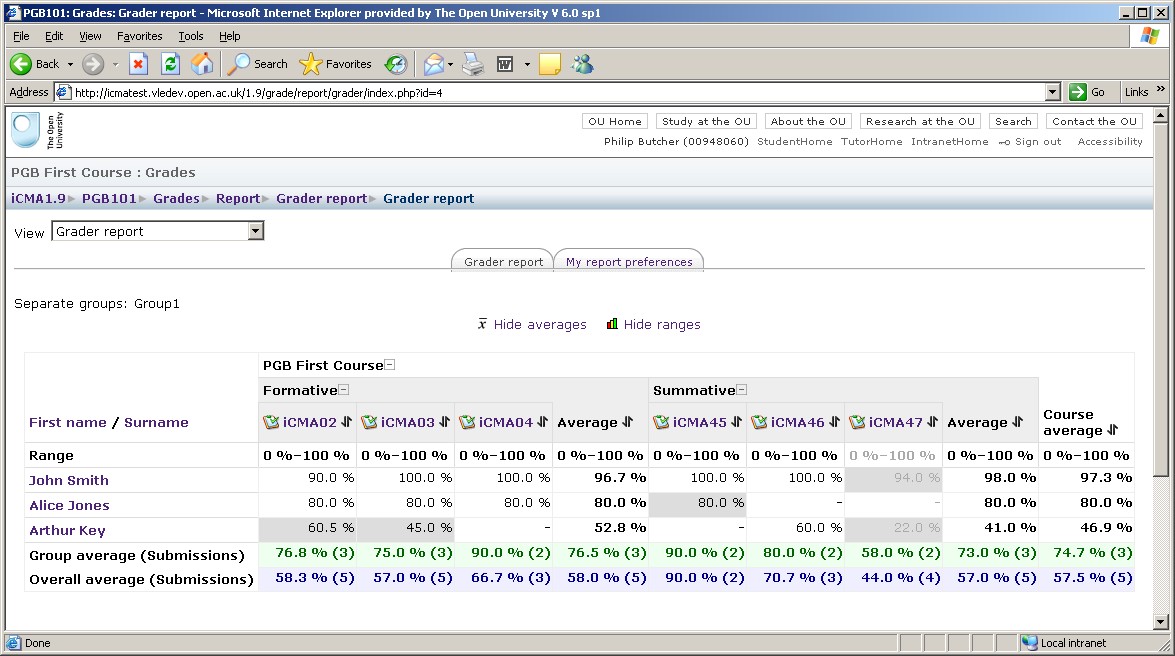Open the Tools menu
The width and height of the screenshot is (1175, 656).
(x=190, y=36)
